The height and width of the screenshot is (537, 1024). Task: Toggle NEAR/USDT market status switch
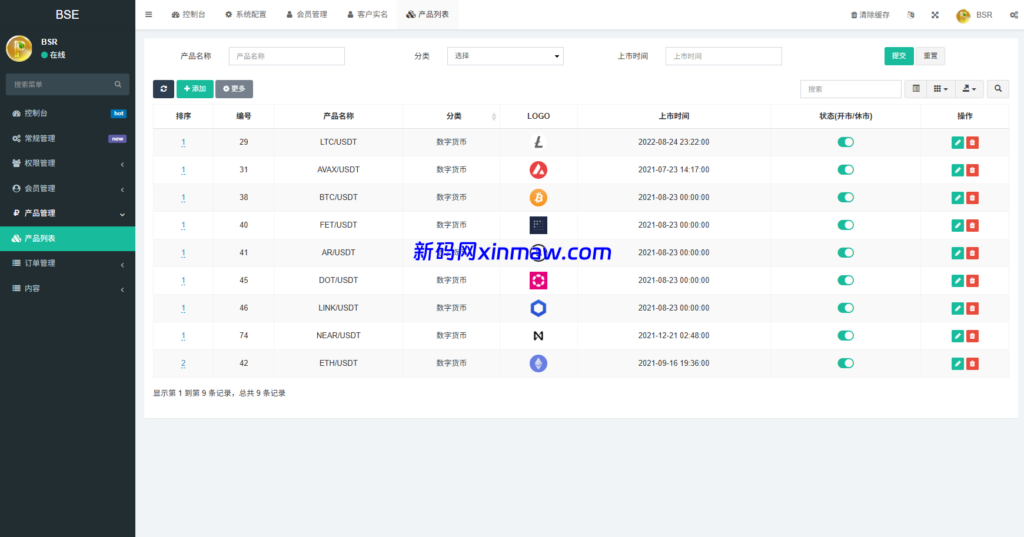pos(846,336)
